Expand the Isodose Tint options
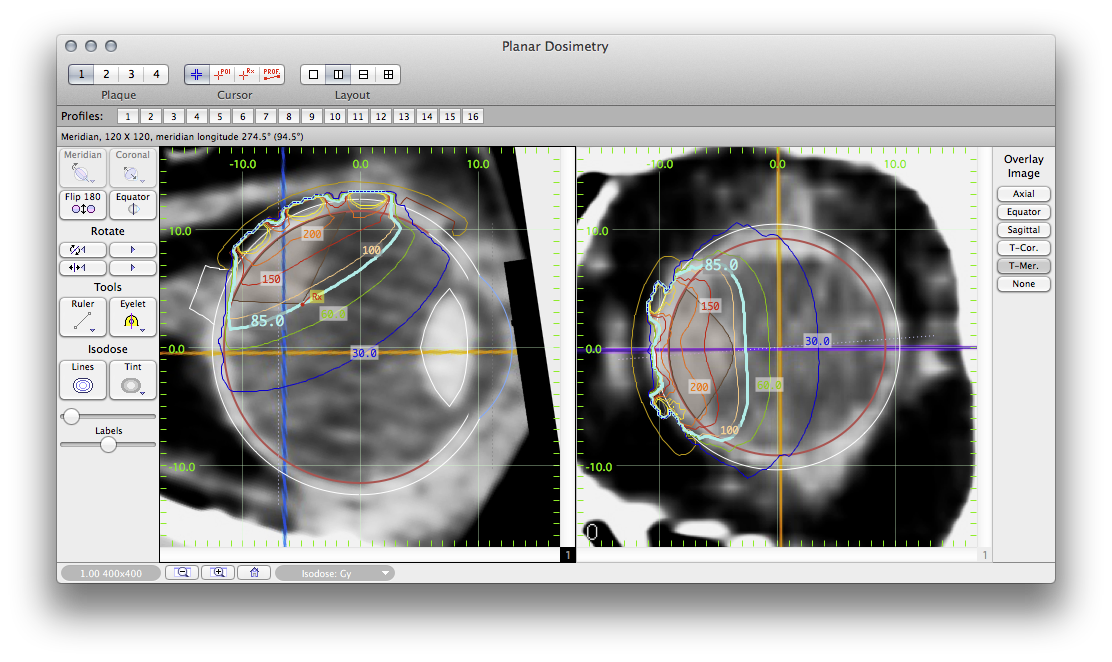The width and height of the screenshot is (1112, 662). pyautogui.click(x=142, y=393)
